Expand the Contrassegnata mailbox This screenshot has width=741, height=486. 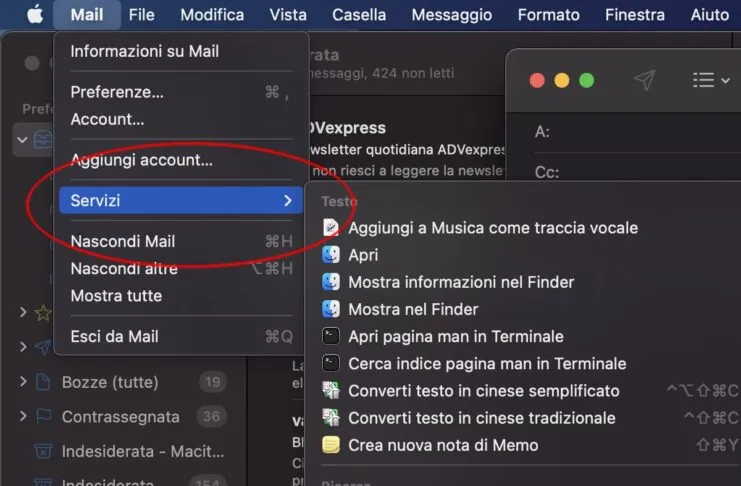coord(23,416)
